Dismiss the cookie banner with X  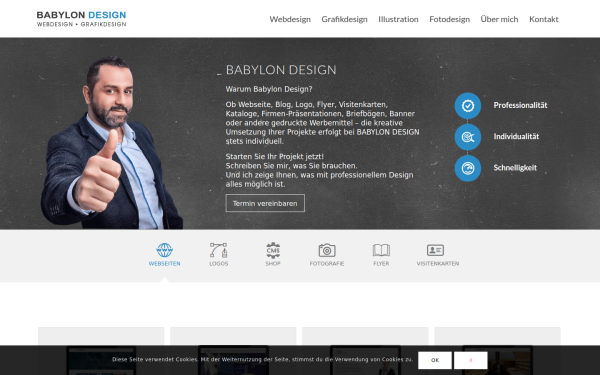pos(471,360)
